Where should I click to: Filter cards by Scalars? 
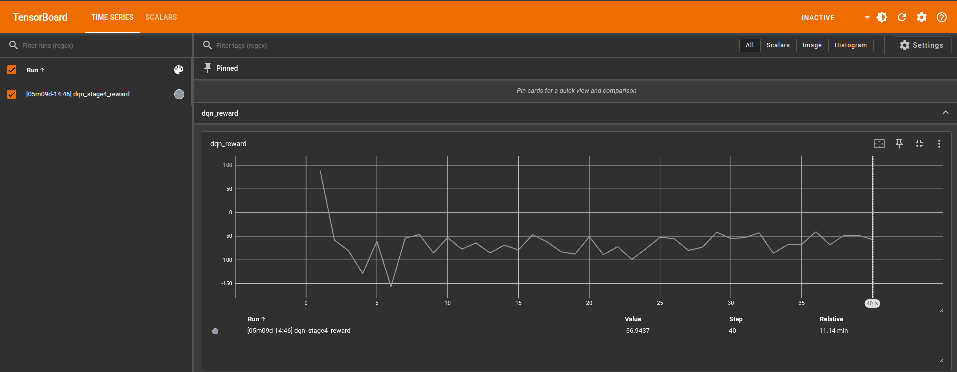tap(778, 45)
